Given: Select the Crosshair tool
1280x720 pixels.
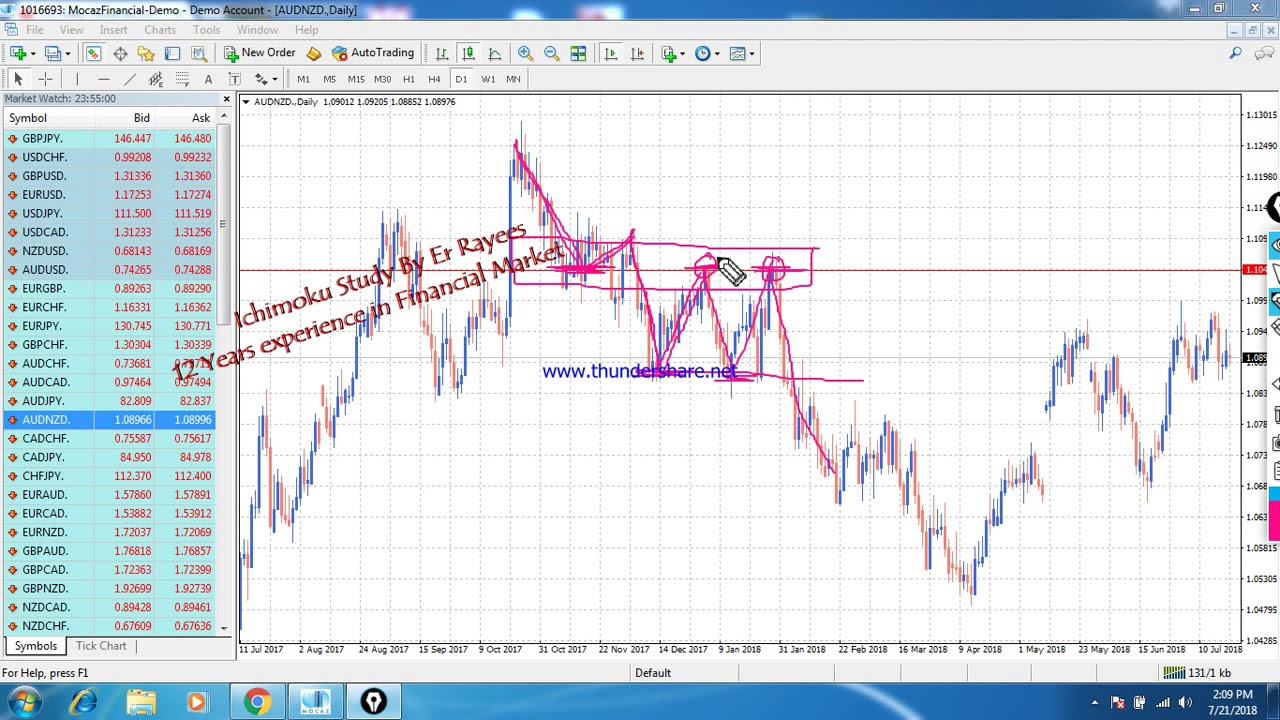Looking at the screenshot, I should tap(45, 79).
